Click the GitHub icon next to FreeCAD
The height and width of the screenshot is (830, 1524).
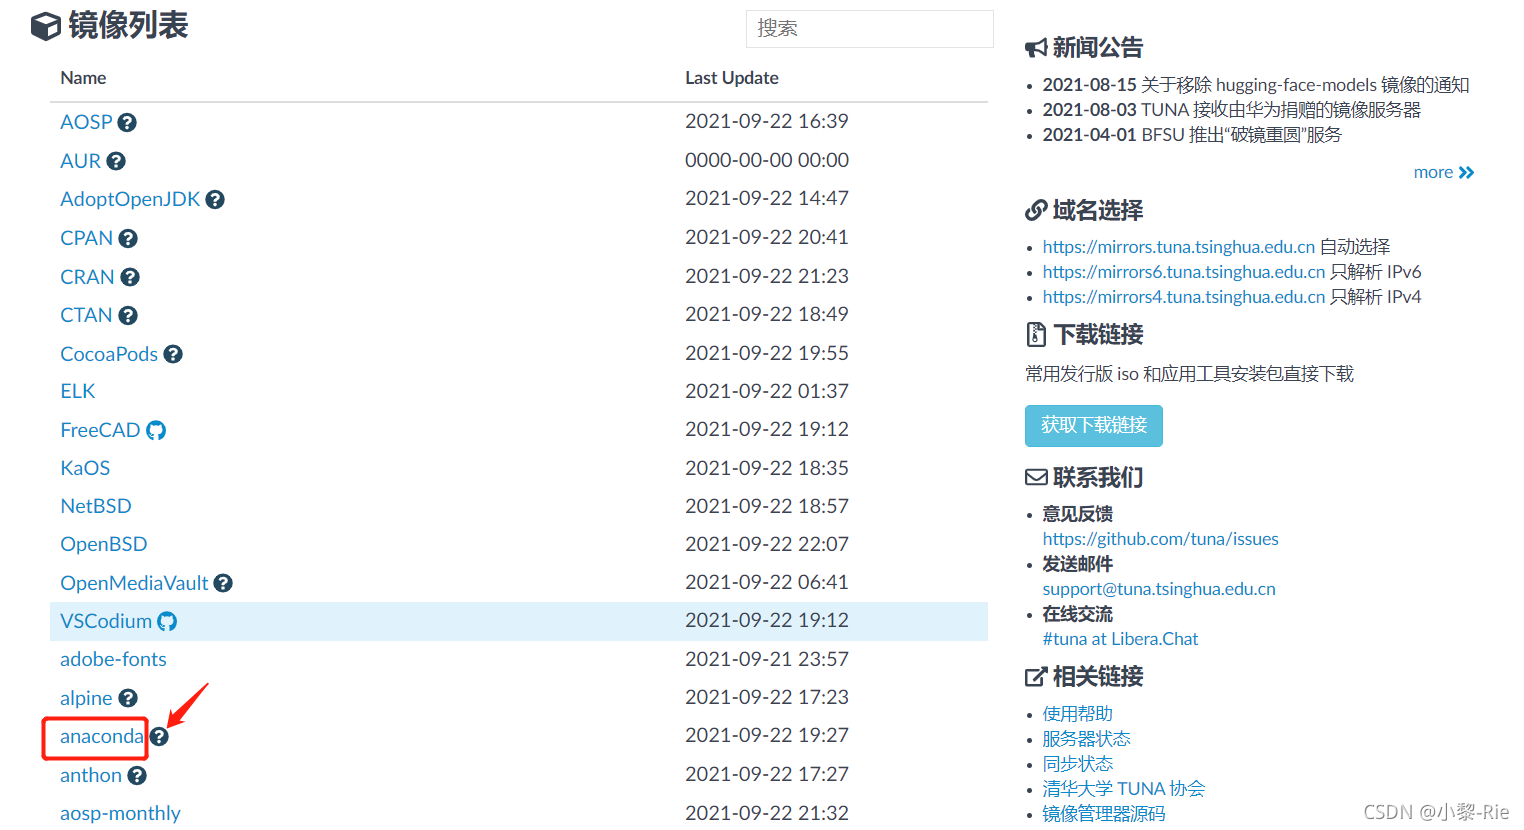(156, 430)
